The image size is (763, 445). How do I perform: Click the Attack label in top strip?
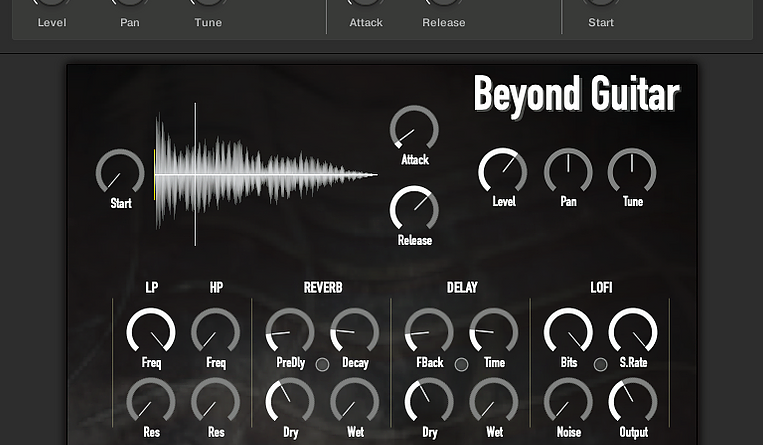[366, 22]
